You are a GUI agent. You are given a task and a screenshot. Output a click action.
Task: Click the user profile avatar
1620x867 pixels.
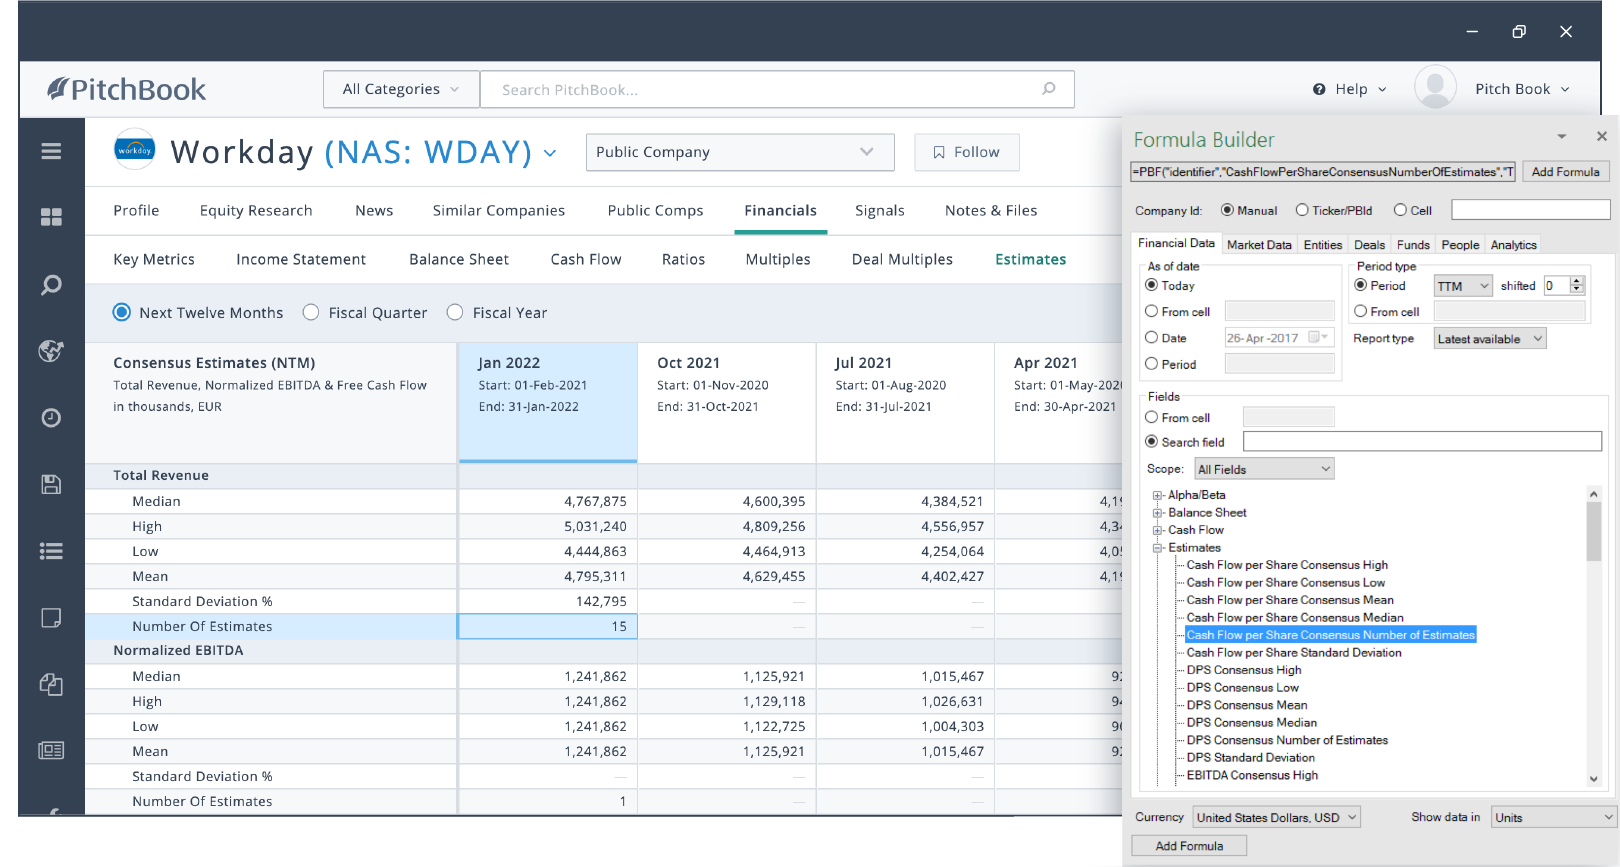[x=1435, y=87]
